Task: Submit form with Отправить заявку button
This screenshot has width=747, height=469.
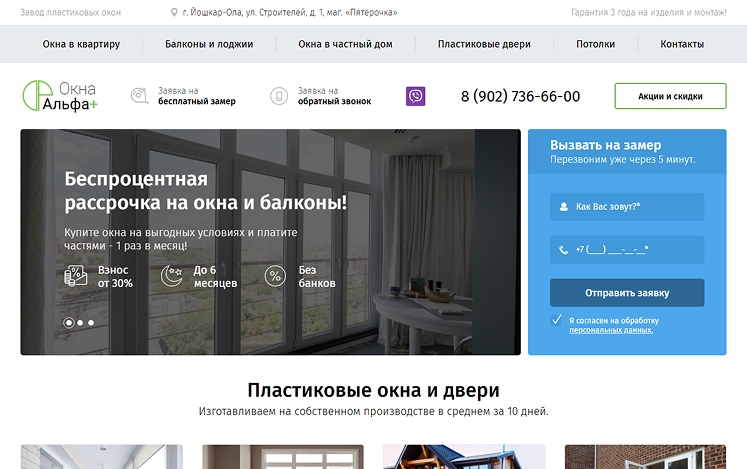Action: (x=627, y=293)
